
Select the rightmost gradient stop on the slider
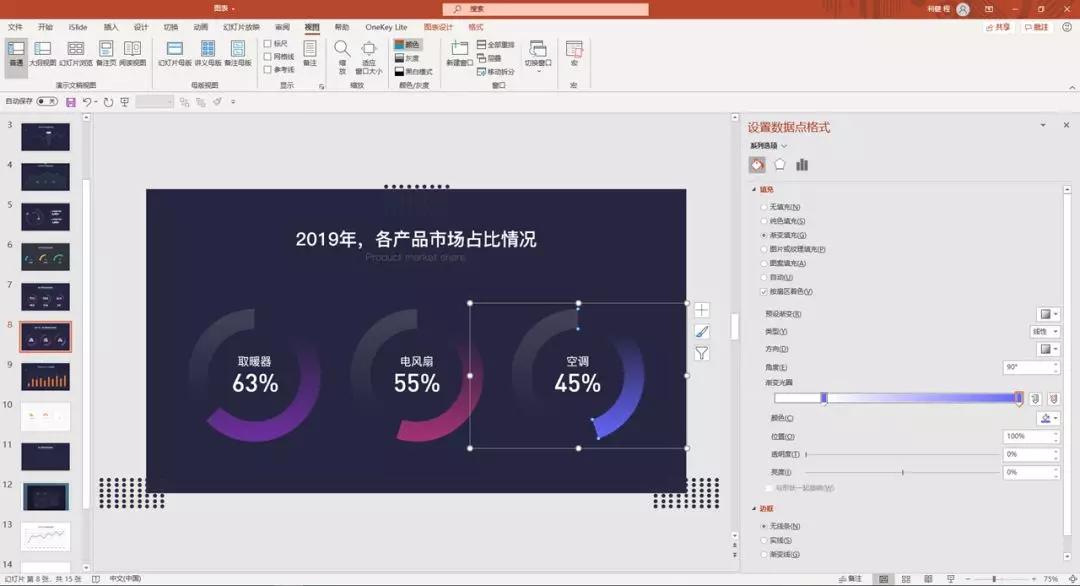[1018, 396]
